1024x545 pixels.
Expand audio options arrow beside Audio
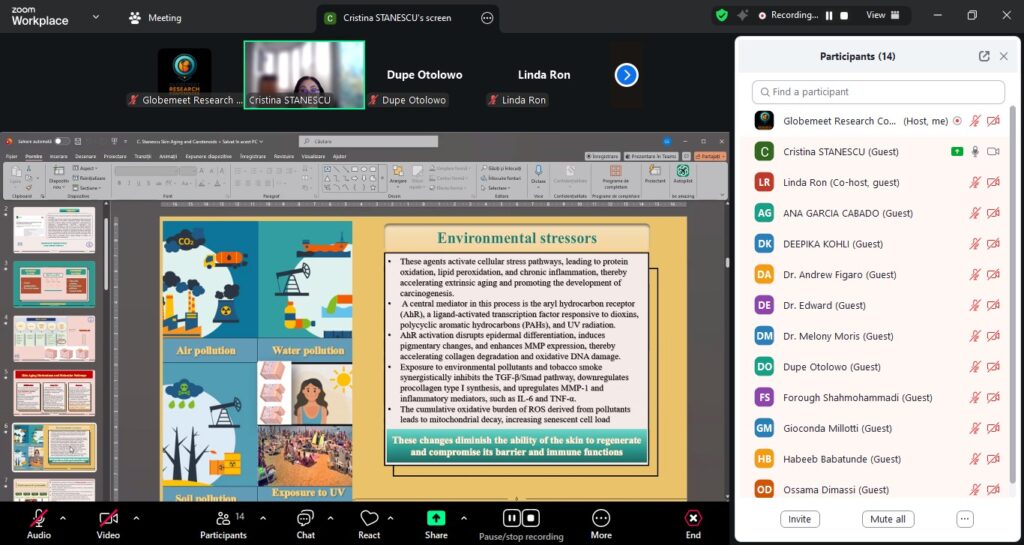coord(63,518)
